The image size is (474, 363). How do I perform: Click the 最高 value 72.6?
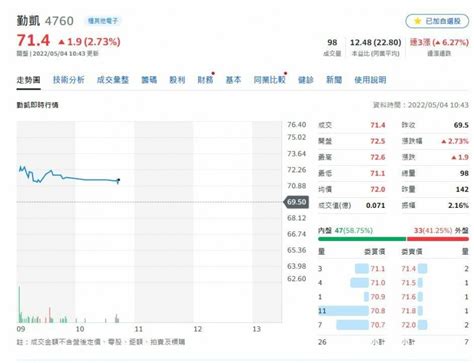tap(378, 157)
